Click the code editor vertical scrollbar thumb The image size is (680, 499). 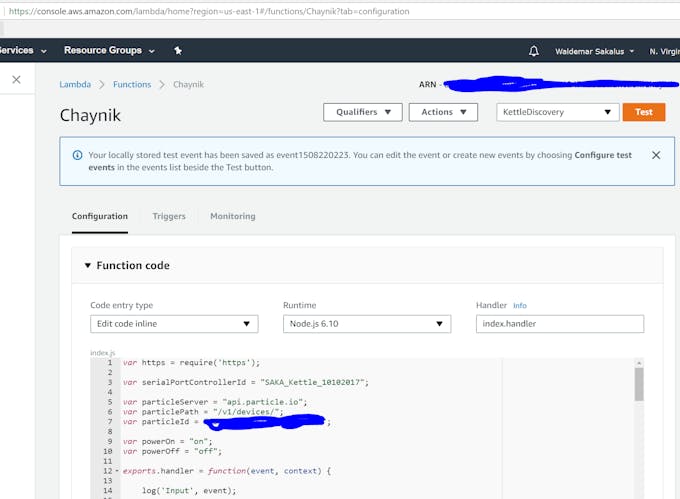click(x=639, y=385)
